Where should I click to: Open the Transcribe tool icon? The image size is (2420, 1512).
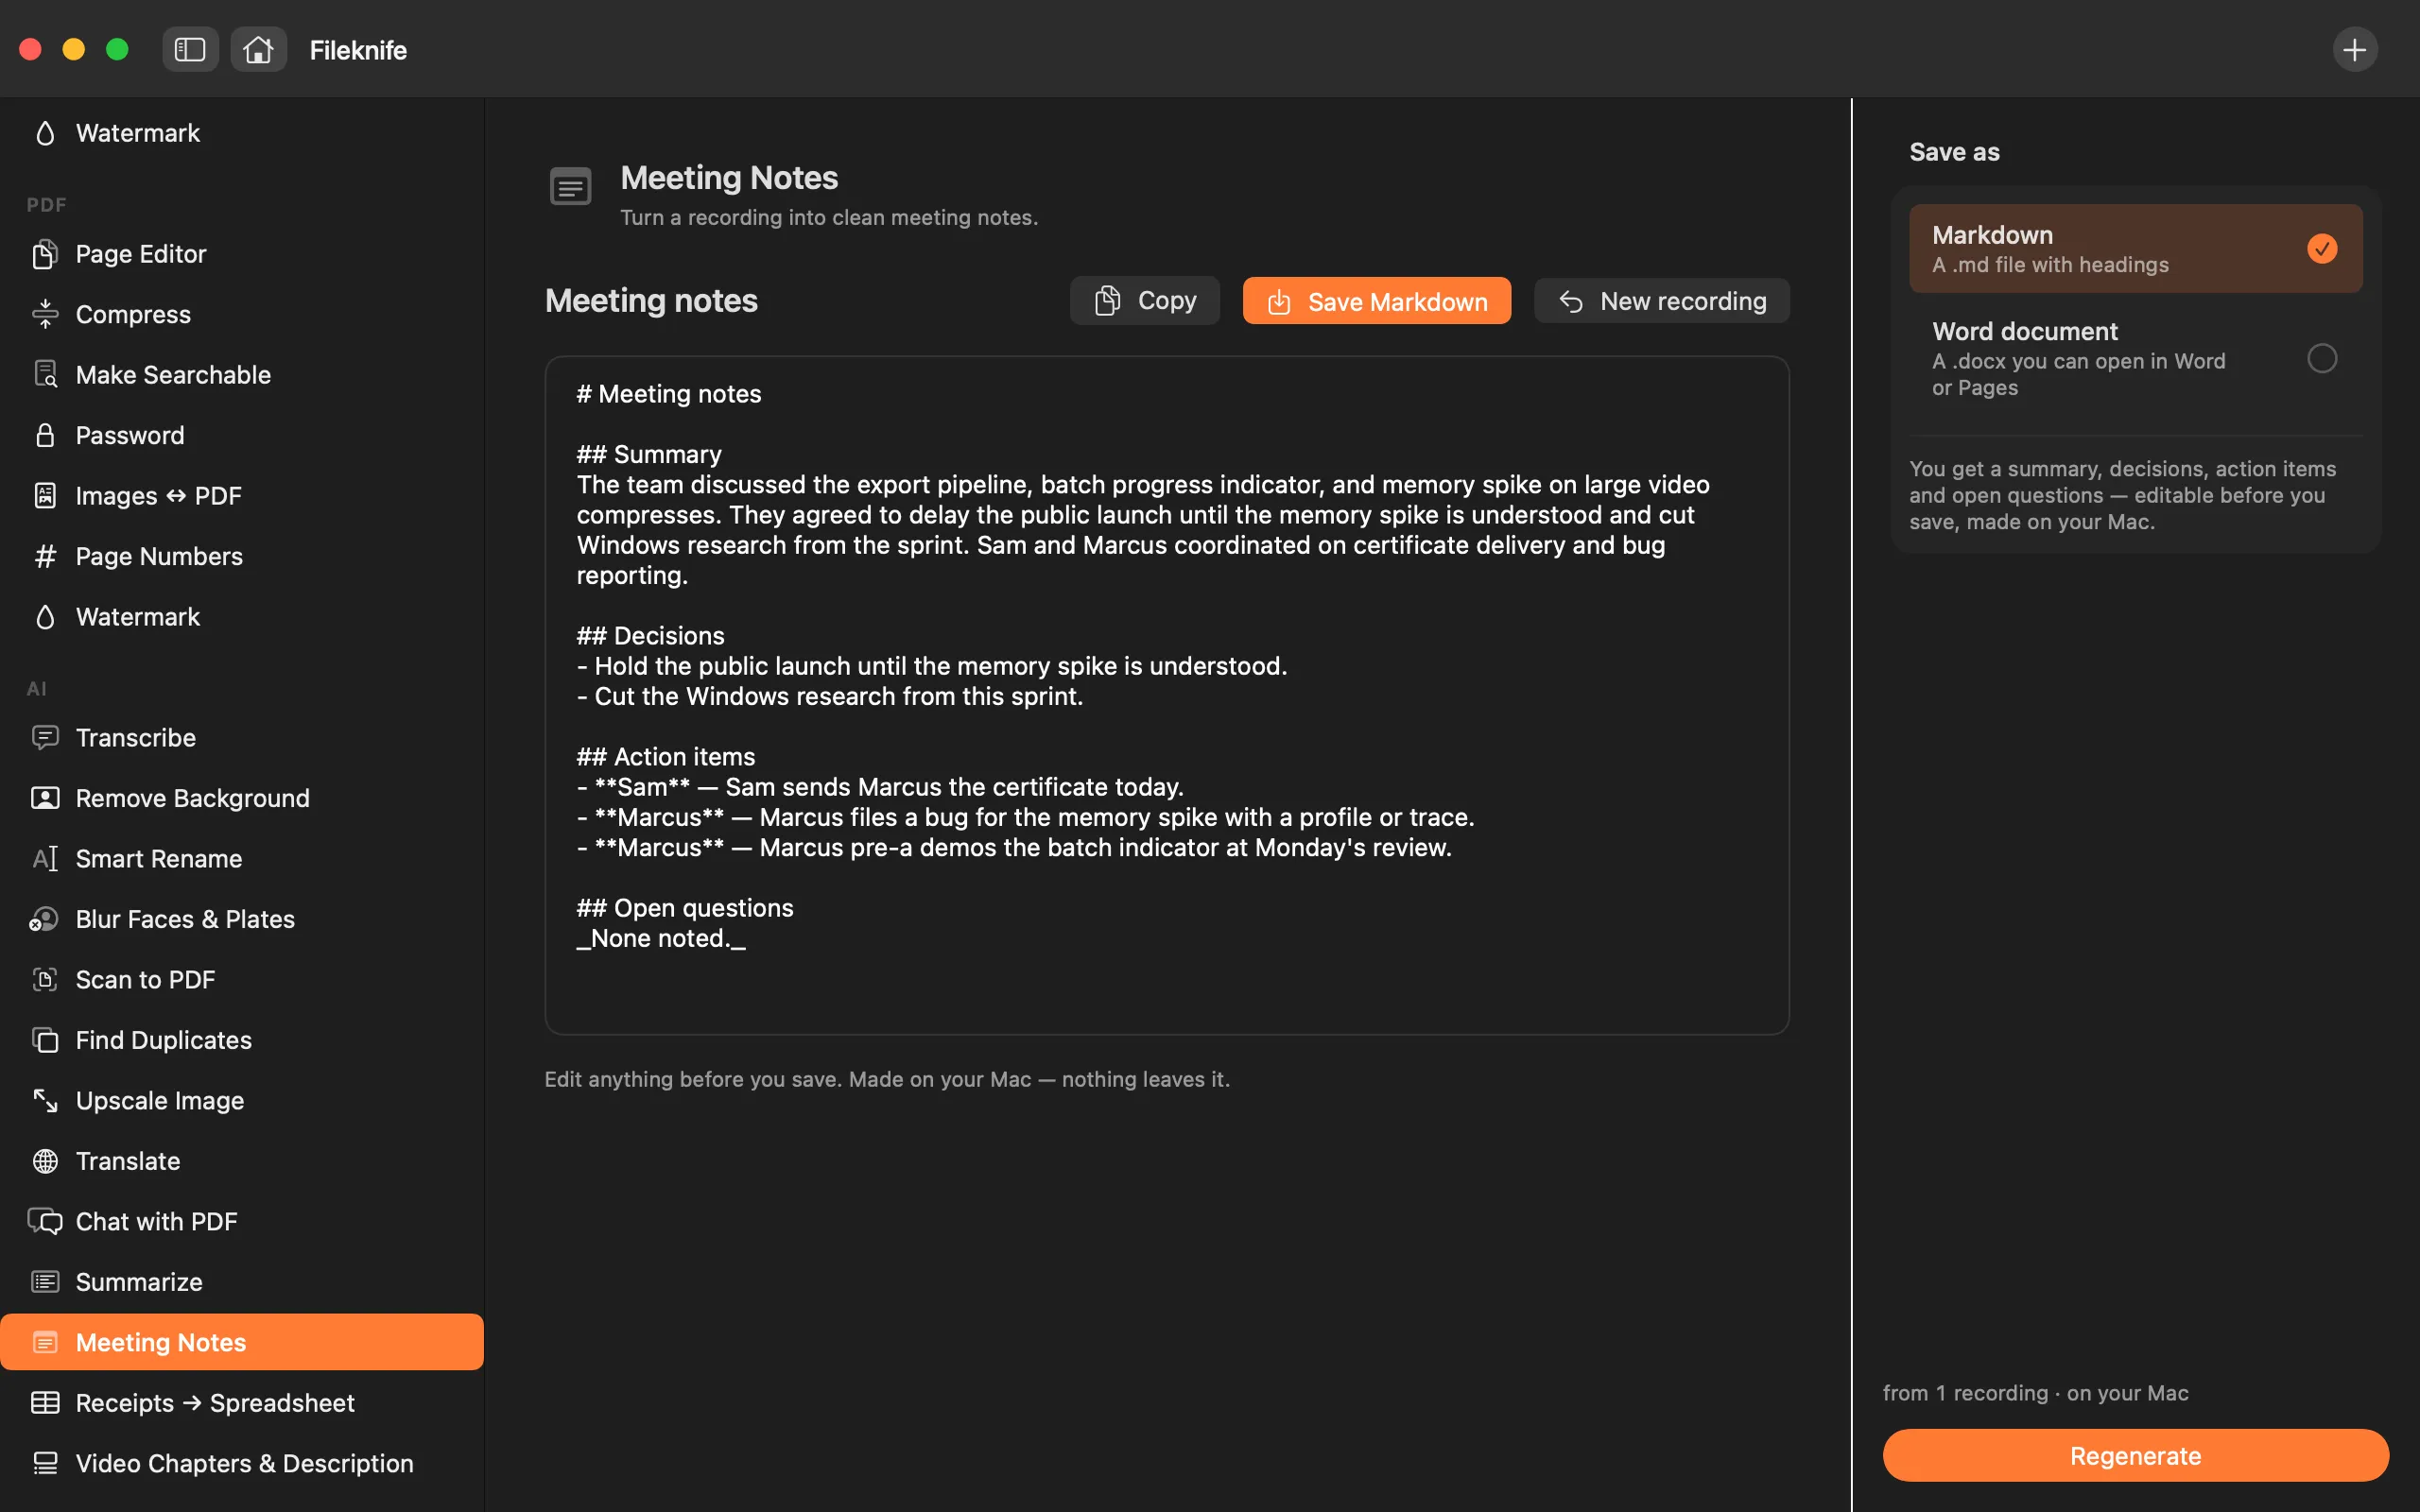tap(45, 738)
